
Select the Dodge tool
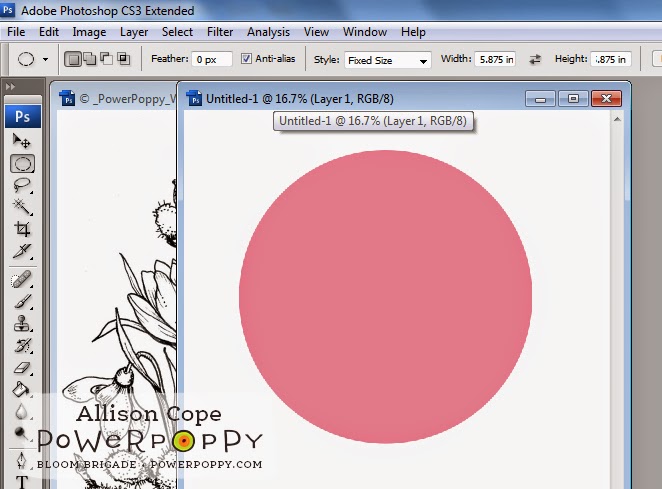[22, 433]
